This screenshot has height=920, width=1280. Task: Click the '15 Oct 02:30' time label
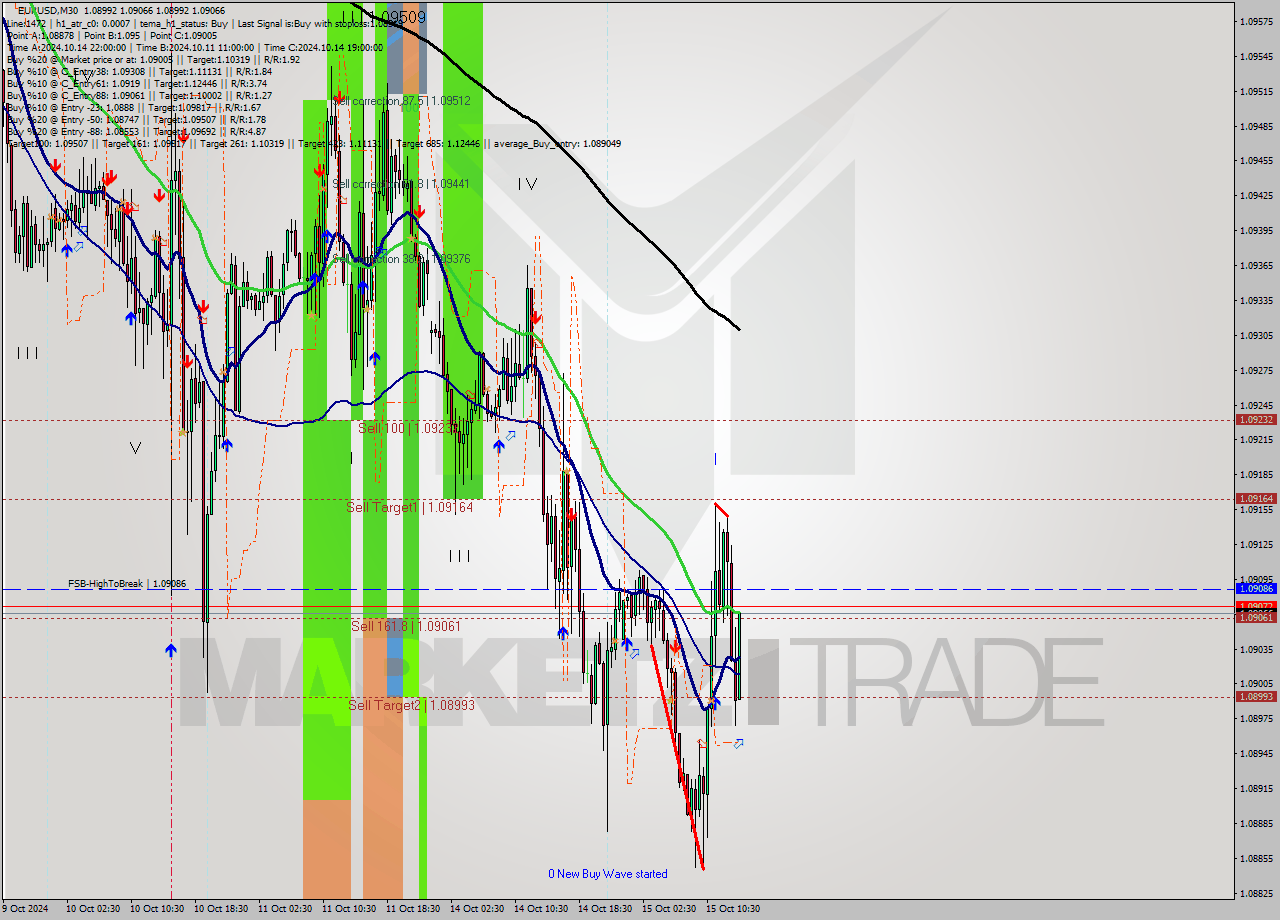670,909
